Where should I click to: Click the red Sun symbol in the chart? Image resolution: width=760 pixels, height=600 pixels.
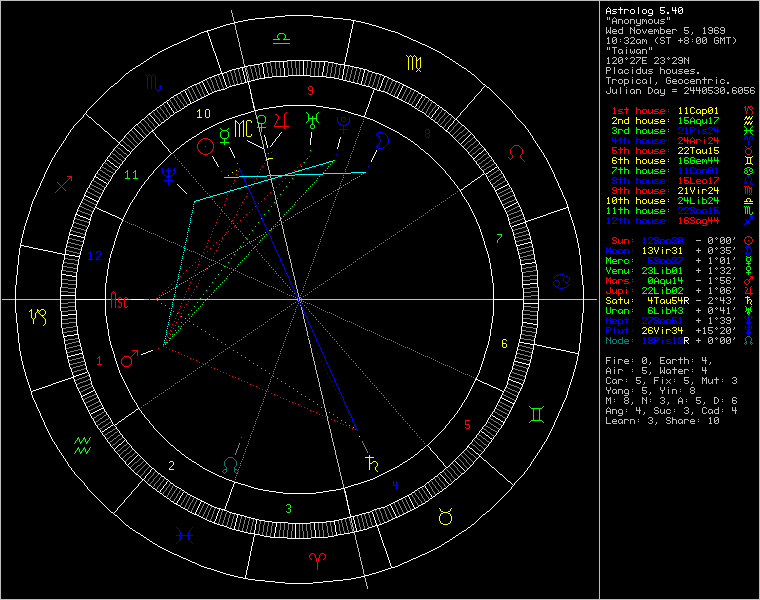coord(206,146)
